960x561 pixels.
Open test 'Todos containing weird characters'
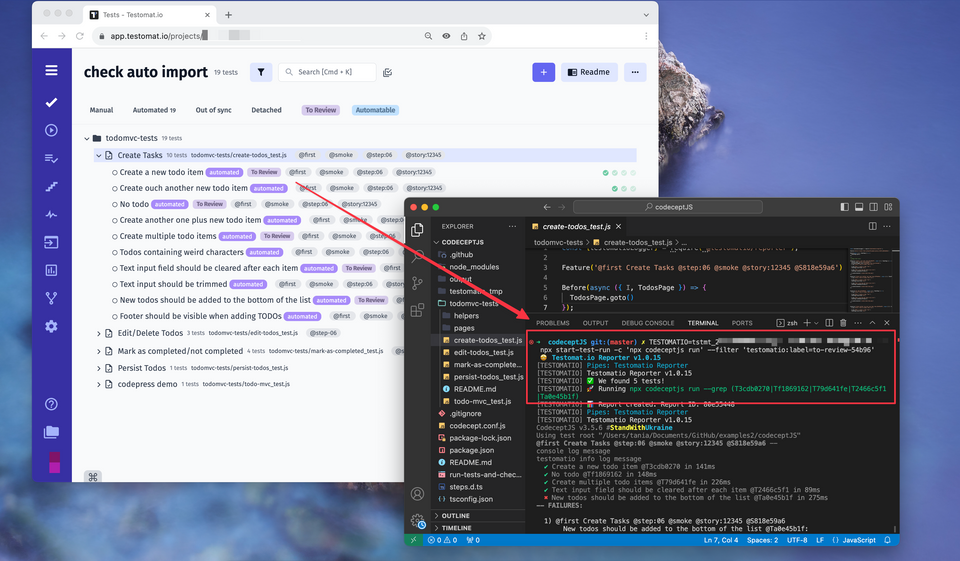(x=181, y=252)
